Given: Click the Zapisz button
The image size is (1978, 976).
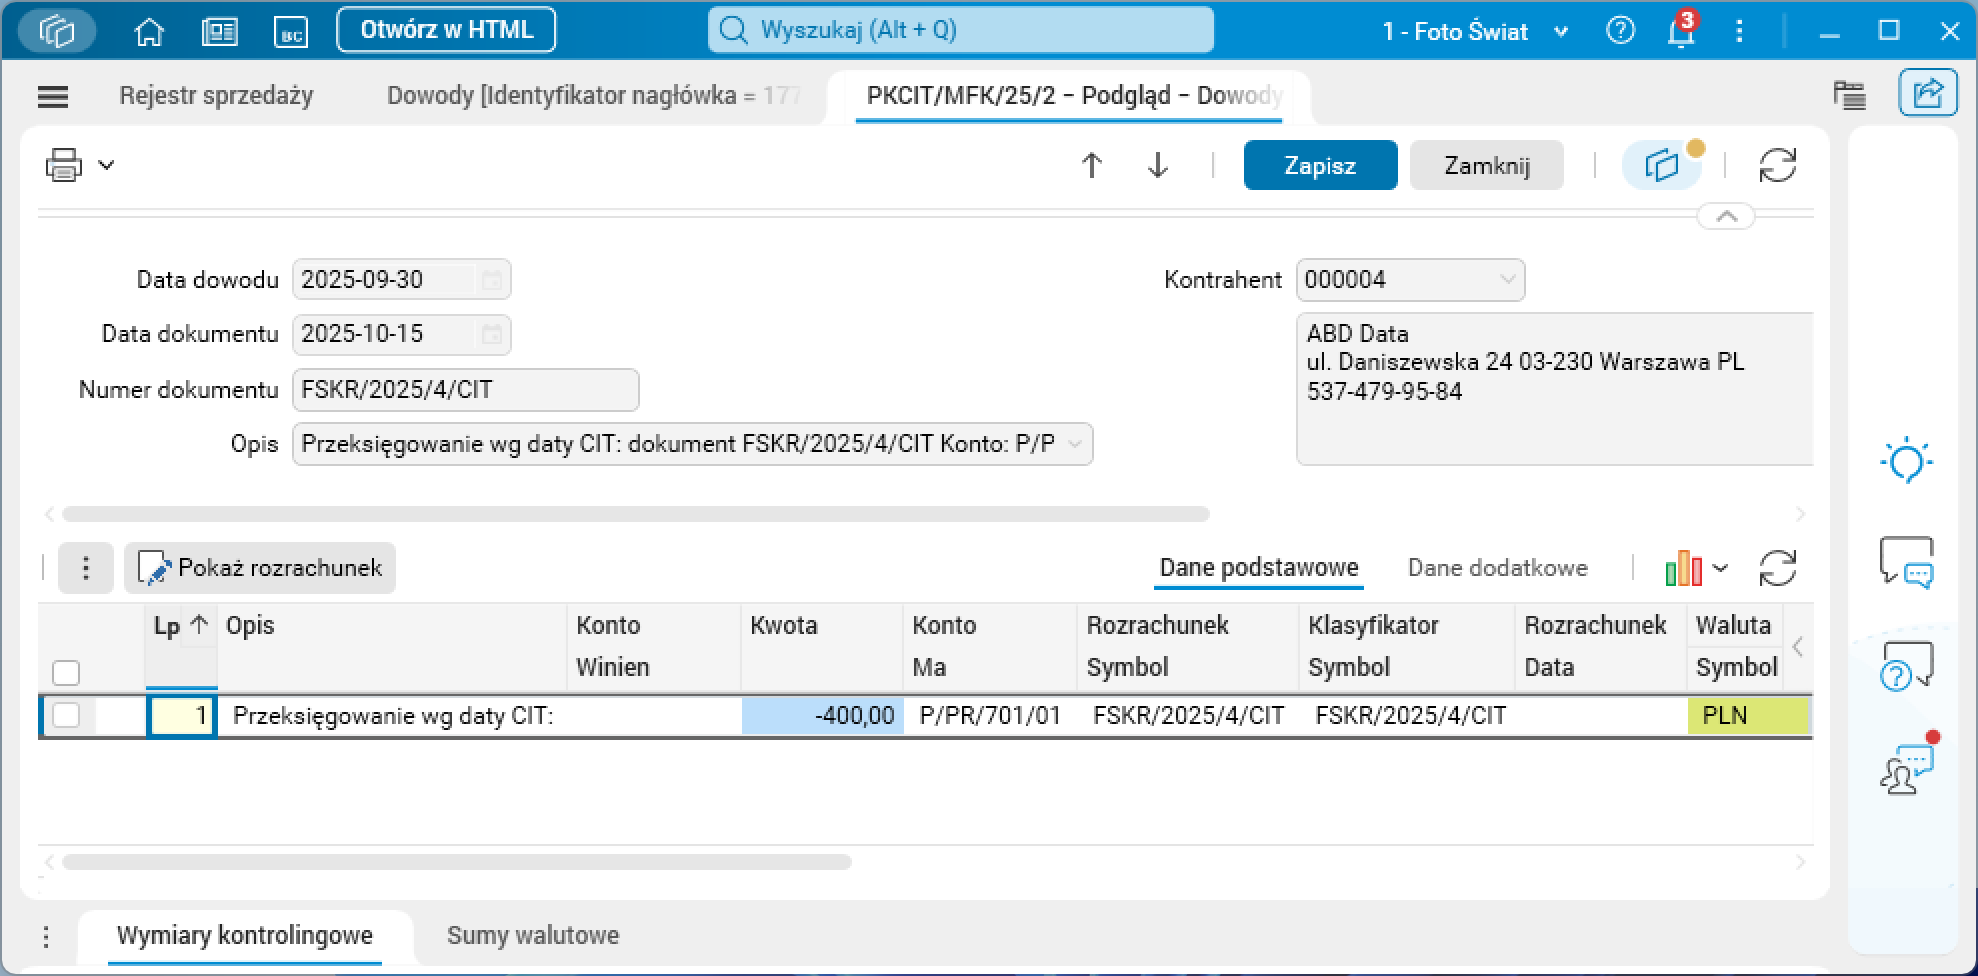Looking at the screenshot, I should pos(1320,165).
